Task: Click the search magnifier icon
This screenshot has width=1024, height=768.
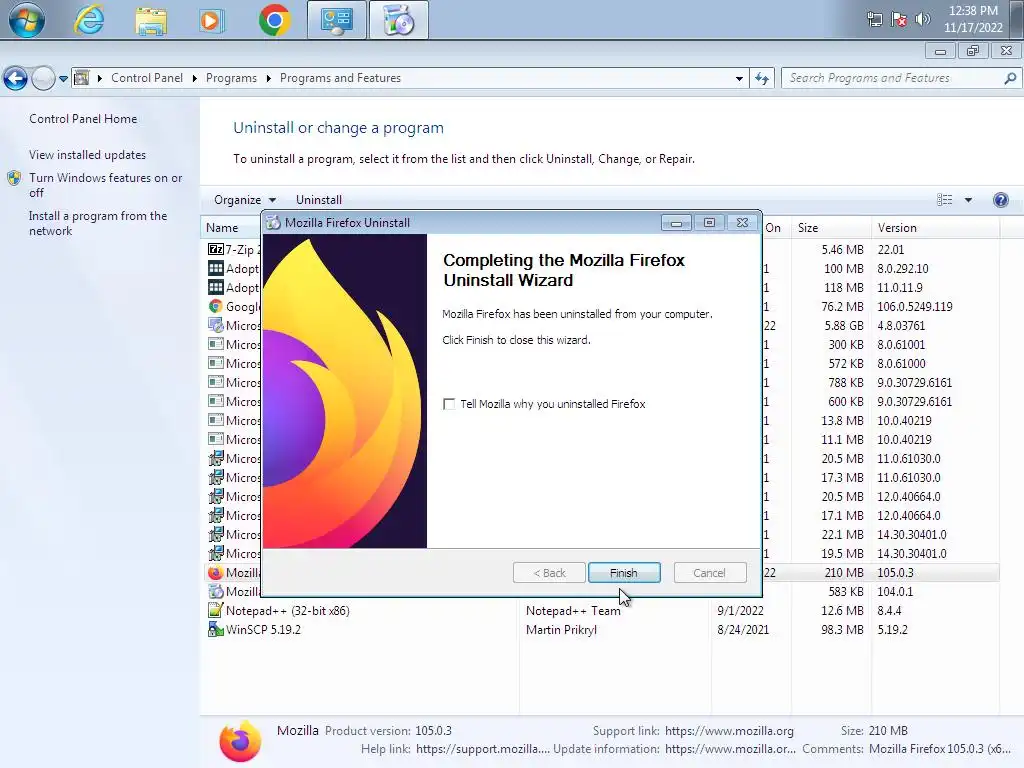Action: (1010, 78)
